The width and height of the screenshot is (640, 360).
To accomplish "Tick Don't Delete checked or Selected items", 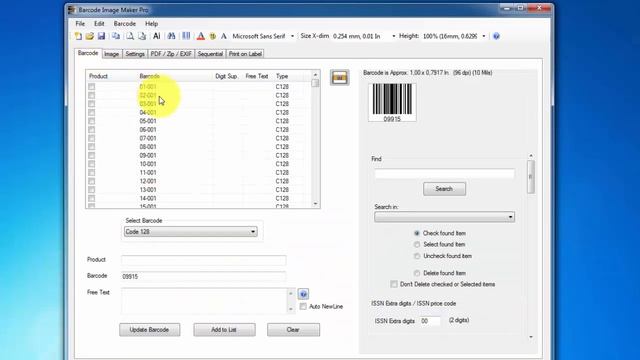I will coord(394,284).
